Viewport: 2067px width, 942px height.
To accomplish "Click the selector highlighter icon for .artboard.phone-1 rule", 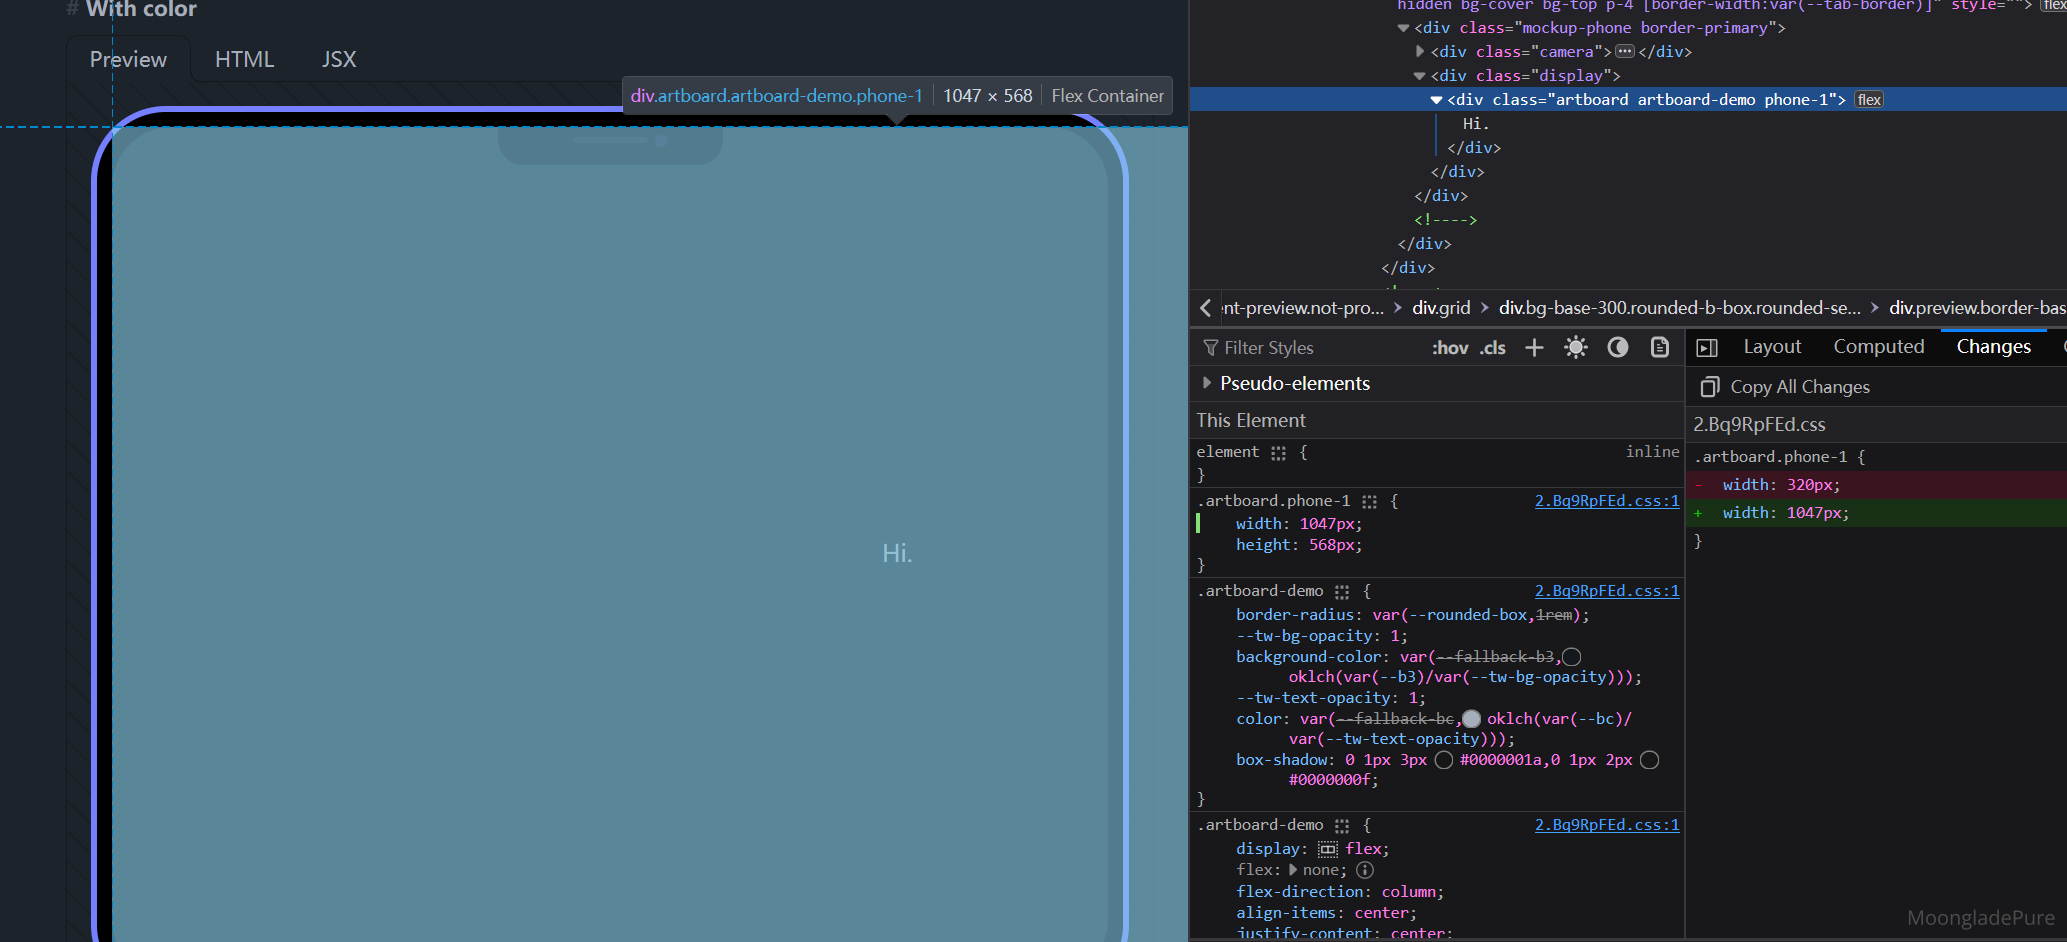I will pos(1369,501).
